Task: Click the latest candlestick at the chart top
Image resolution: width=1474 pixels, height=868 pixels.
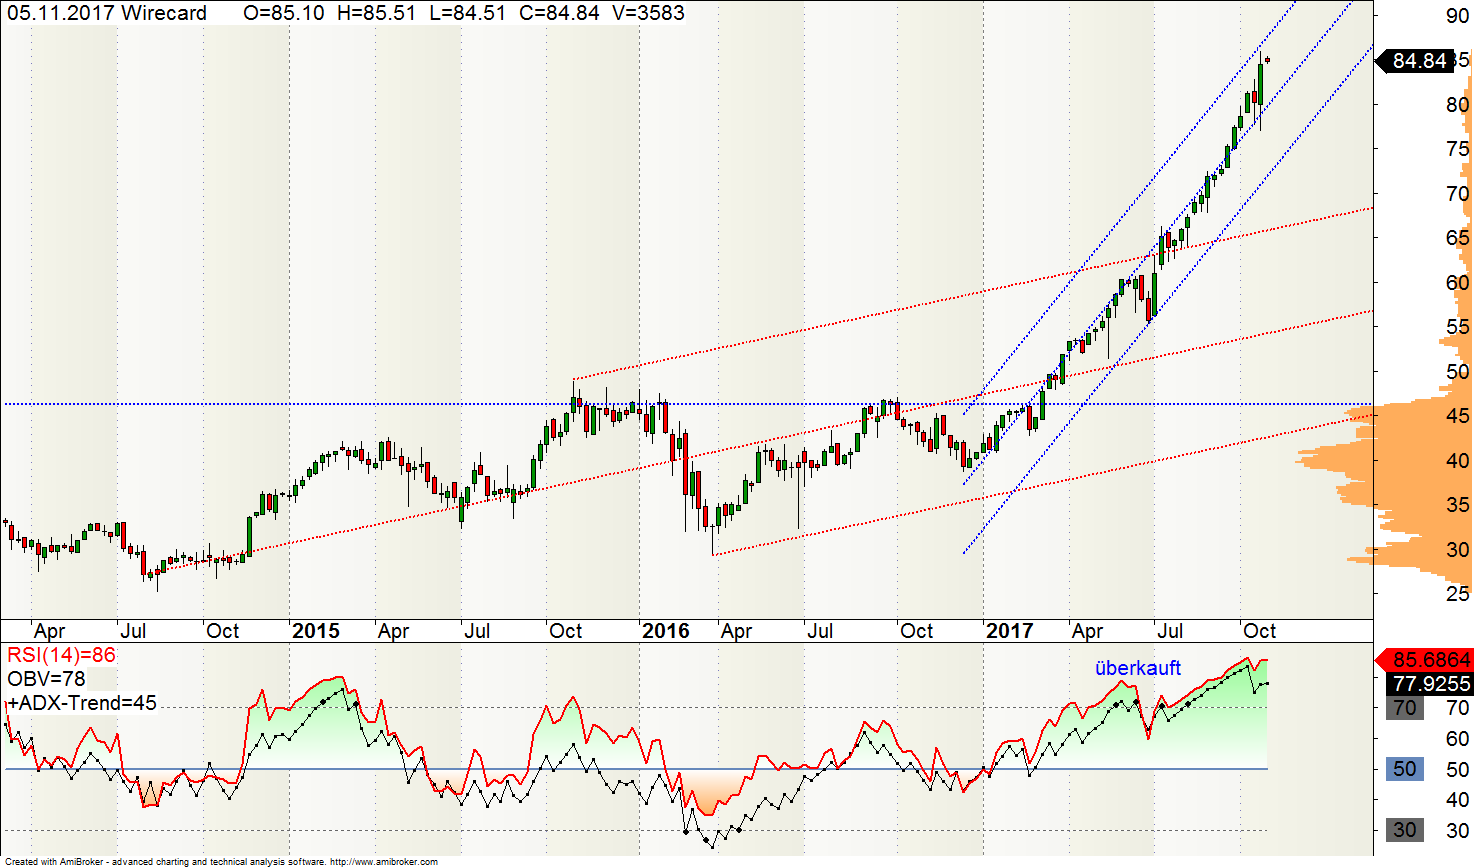Action: (1267, 60)
